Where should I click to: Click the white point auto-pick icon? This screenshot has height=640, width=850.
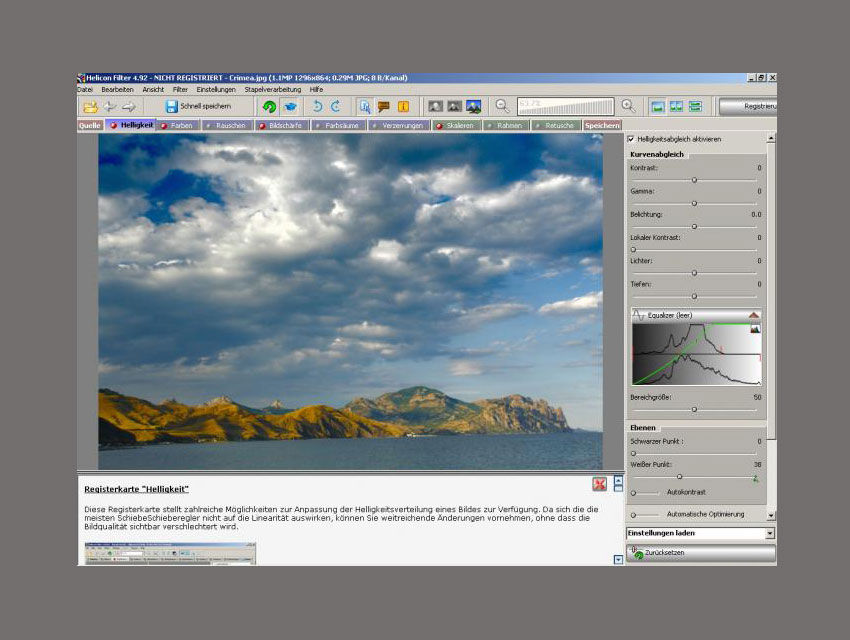tap(756, 478)
